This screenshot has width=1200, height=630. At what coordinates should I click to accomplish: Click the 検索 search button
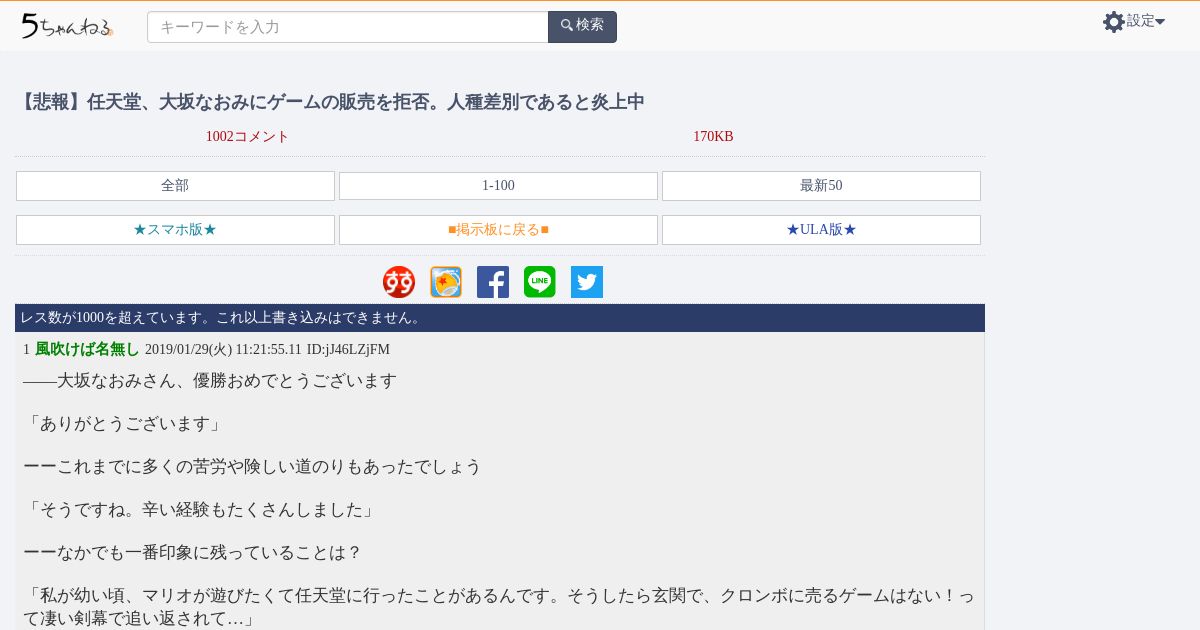point(582,27)
